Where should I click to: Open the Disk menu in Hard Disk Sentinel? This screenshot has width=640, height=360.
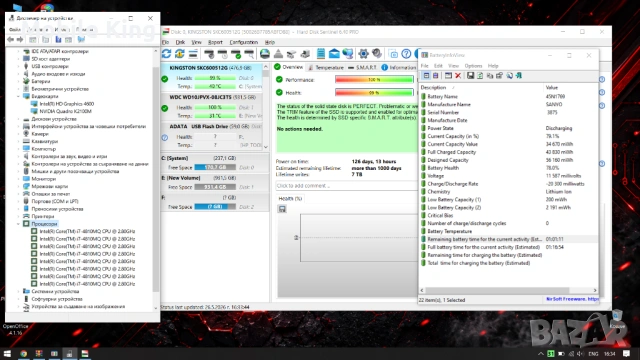180,42
